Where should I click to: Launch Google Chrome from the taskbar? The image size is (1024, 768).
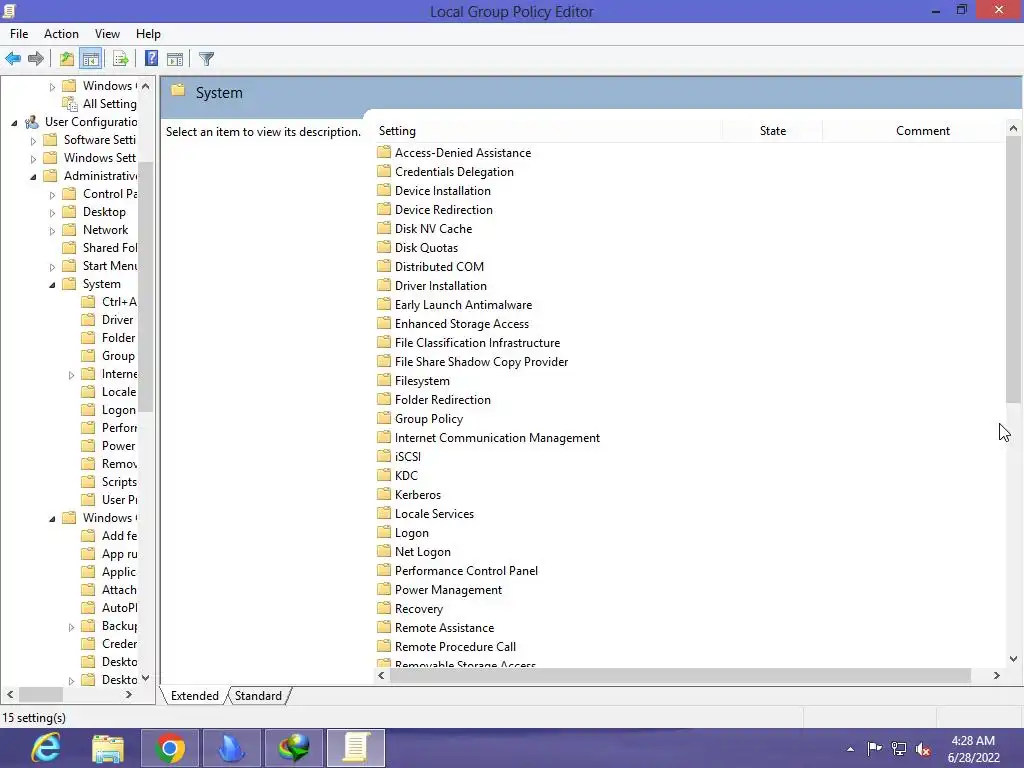coord(170,748)
